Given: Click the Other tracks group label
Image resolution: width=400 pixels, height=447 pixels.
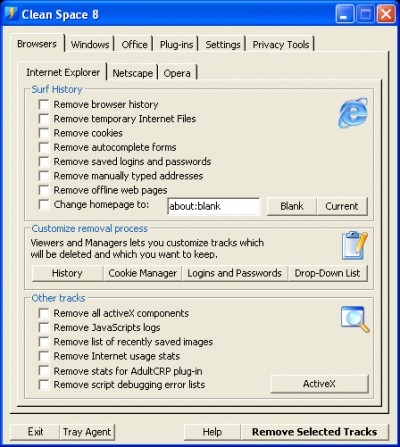Looking at the screenshot, I should tap(58, 298).
